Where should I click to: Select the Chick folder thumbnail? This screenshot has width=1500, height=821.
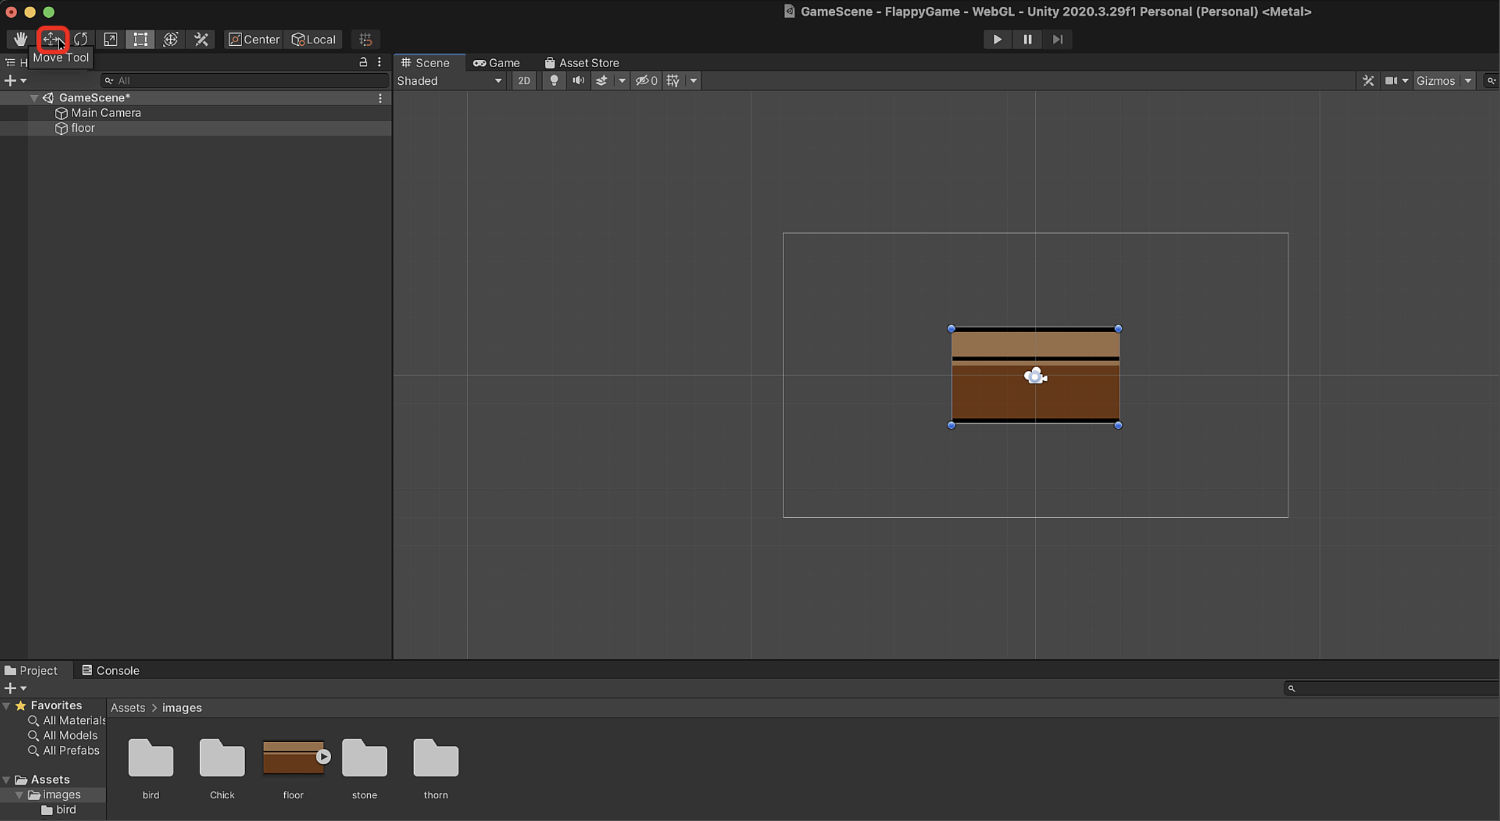click(222, 760)
